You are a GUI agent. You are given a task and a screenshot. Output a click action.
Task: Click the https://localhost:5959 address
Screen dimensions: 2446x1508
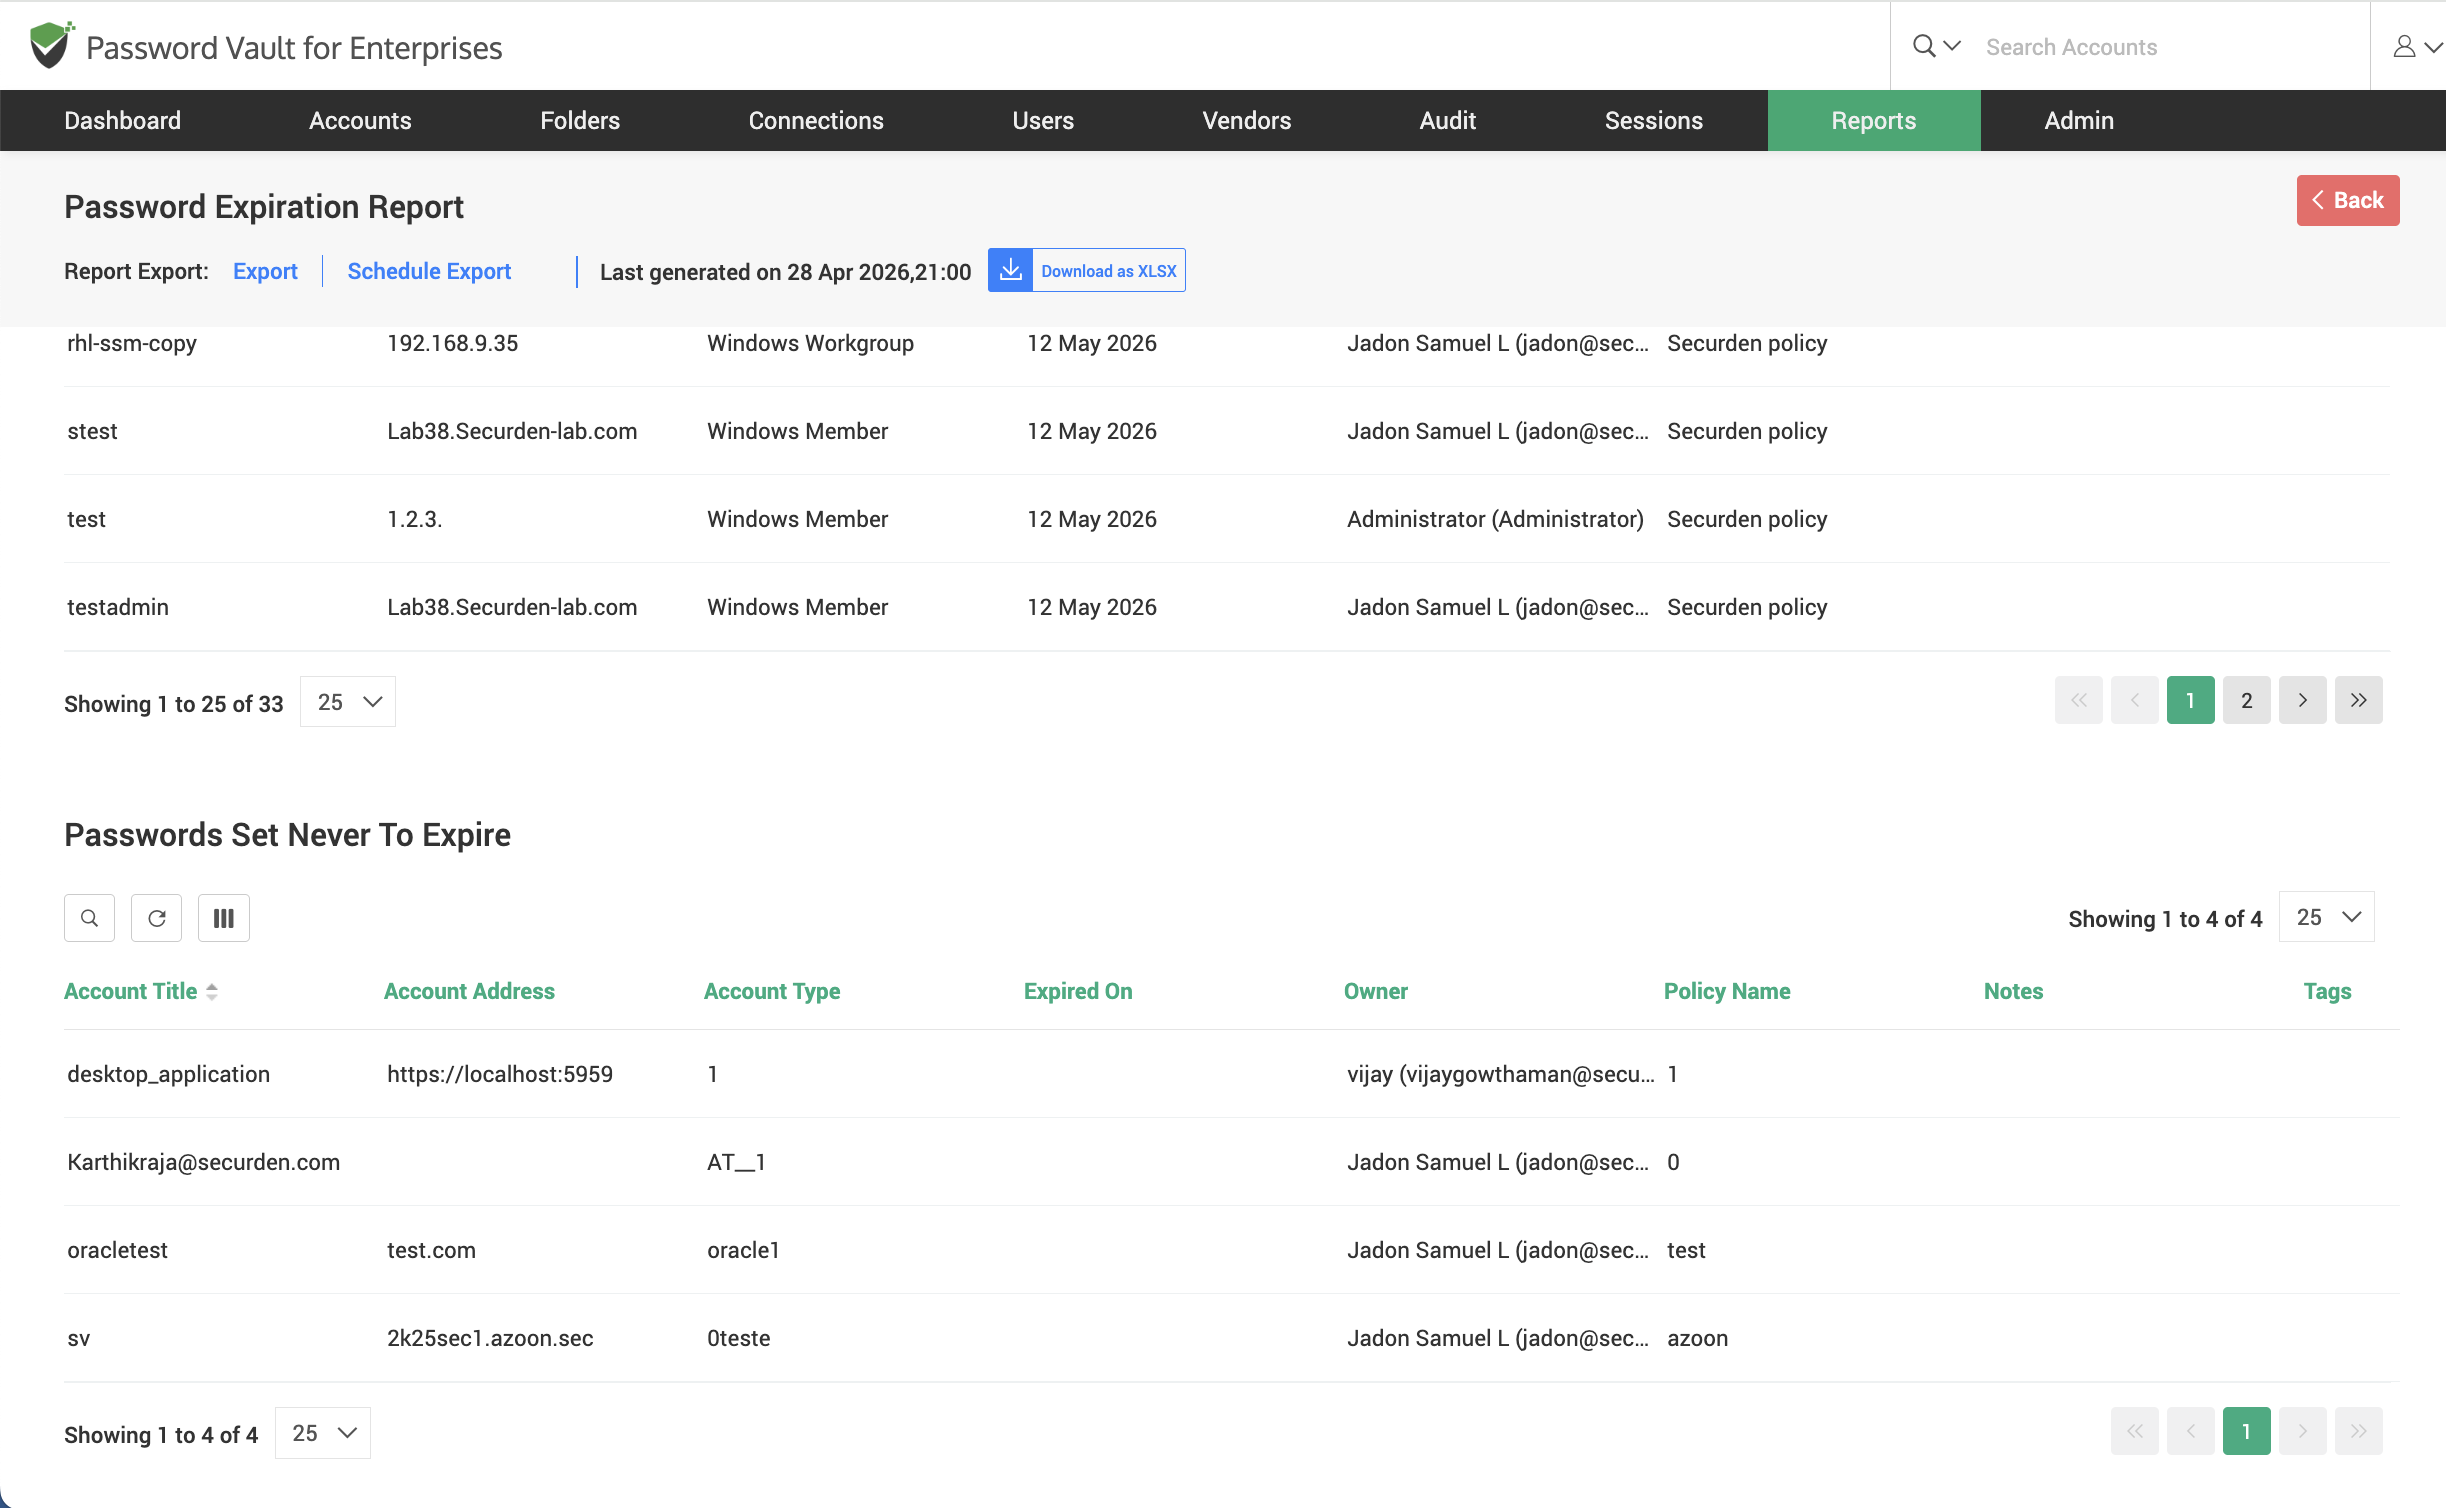pyautogui.click(x=500, y=1074)
